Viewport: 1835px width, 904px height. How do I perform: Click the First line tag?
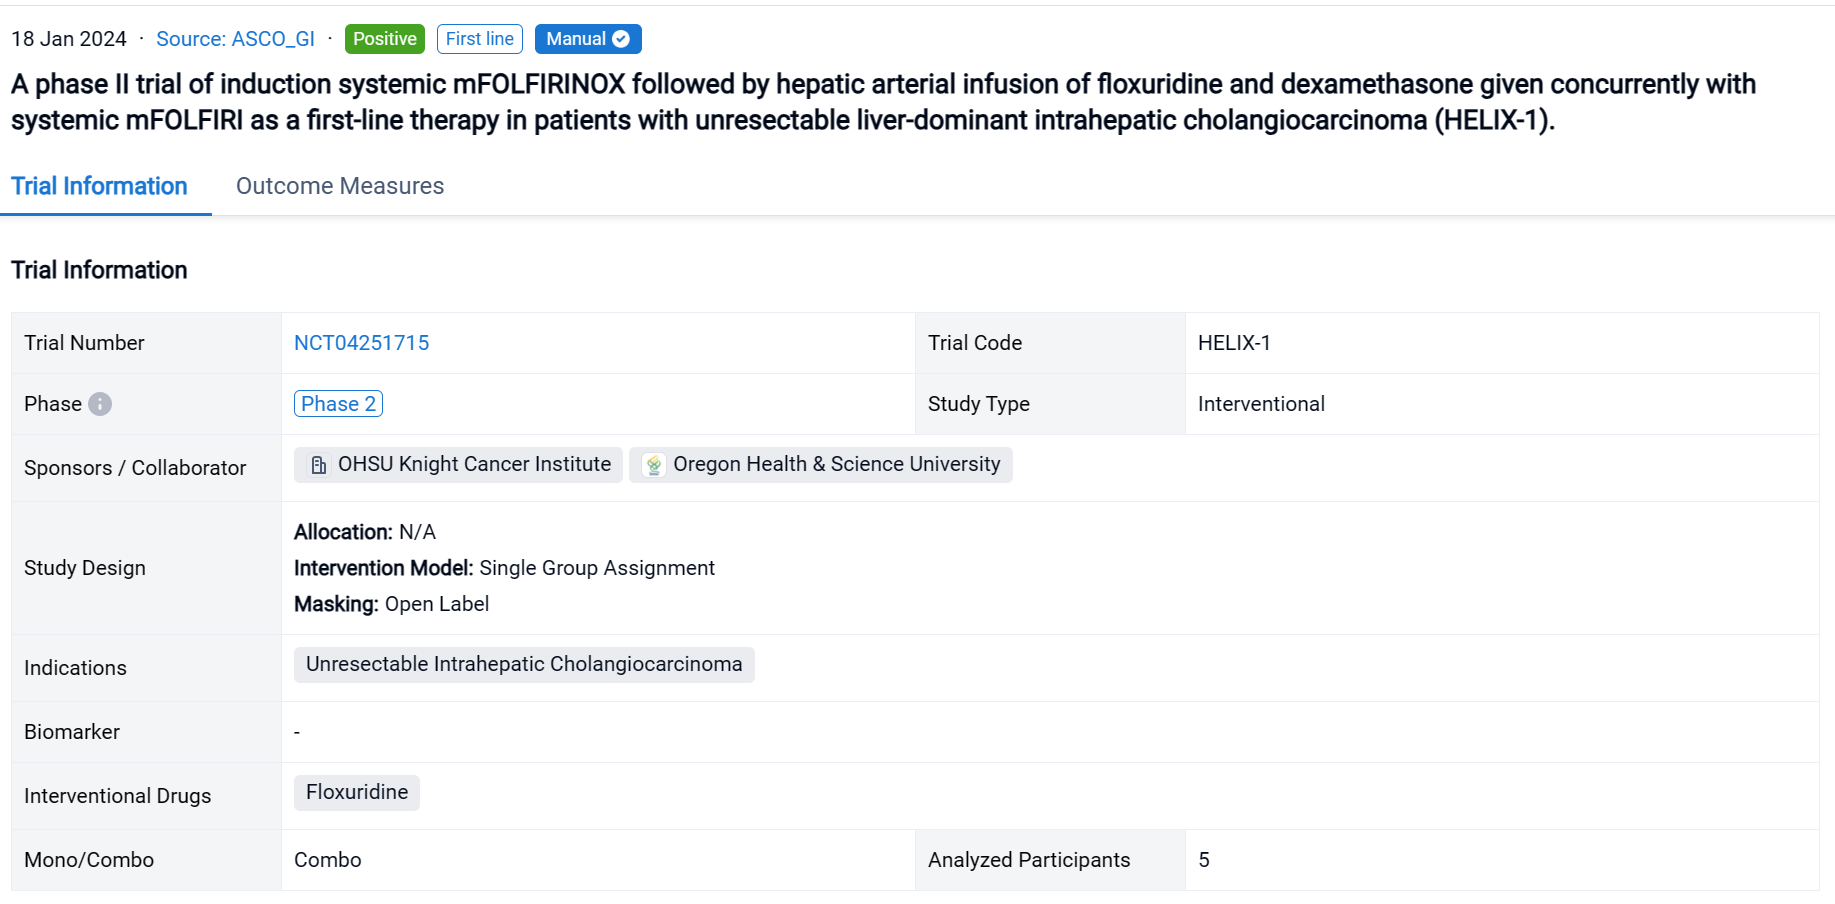tap(479, 39)
